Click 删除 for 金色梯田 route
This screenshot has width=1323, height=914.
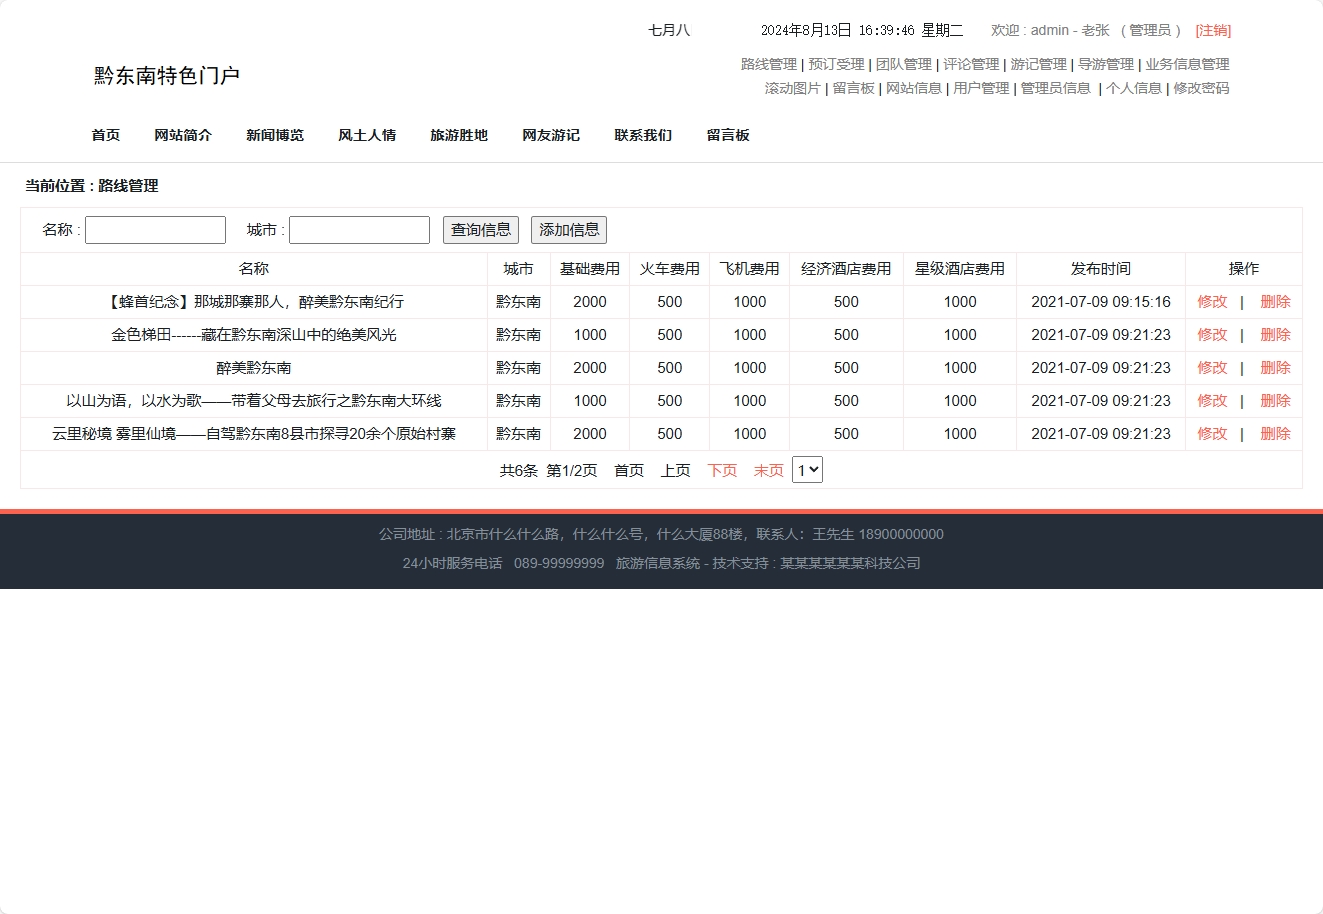[x=1275, y=335]
